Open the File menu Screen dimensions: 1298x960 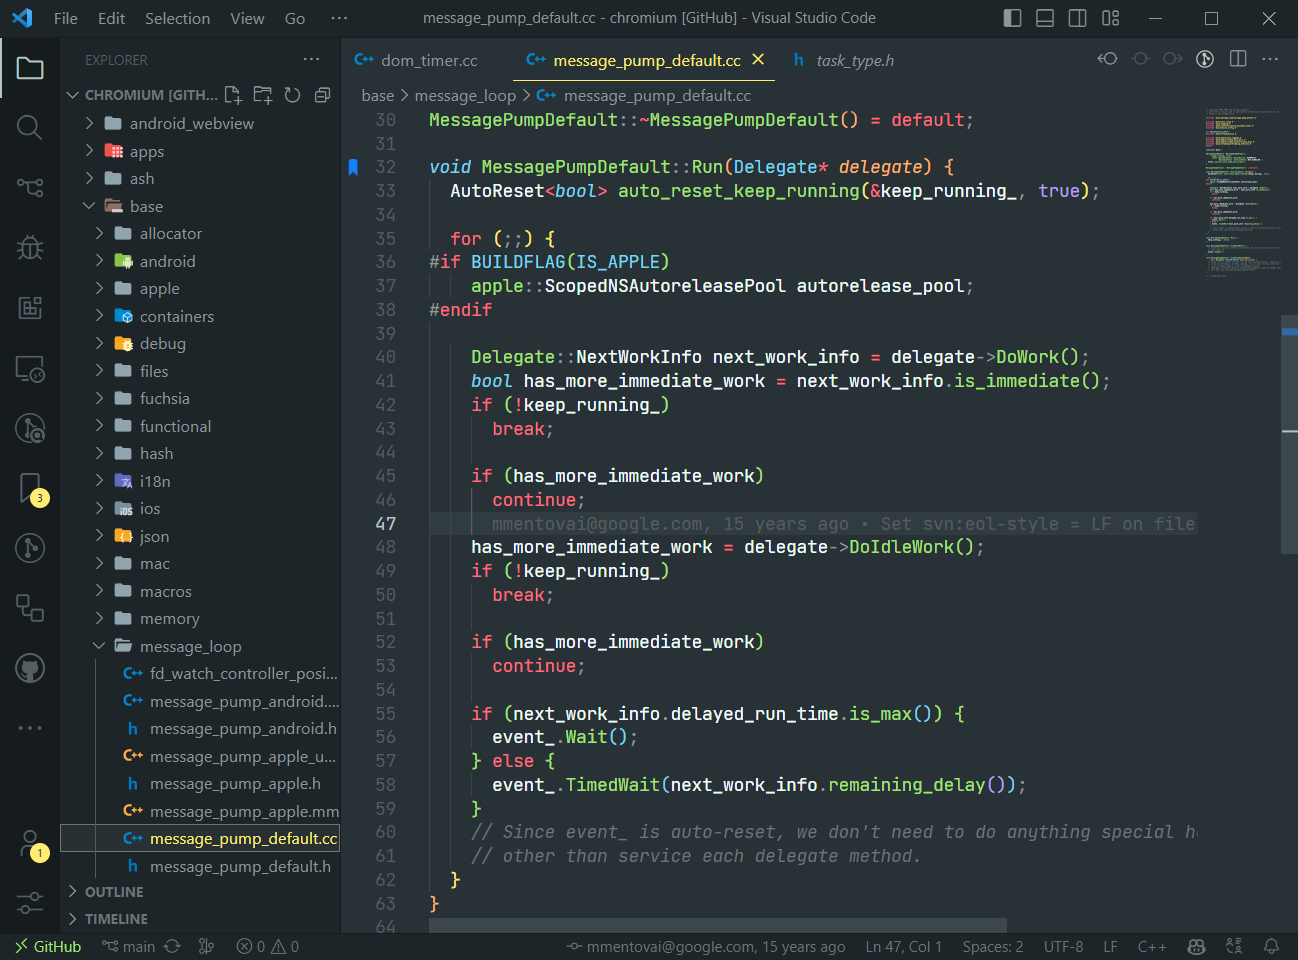66,18
